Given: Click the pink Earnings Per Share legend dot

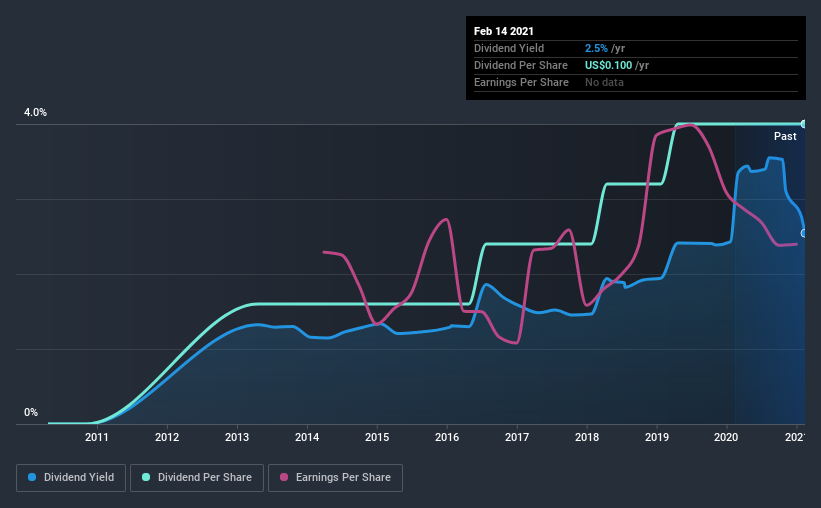Looking at the screenshot, I should point(284,477).
